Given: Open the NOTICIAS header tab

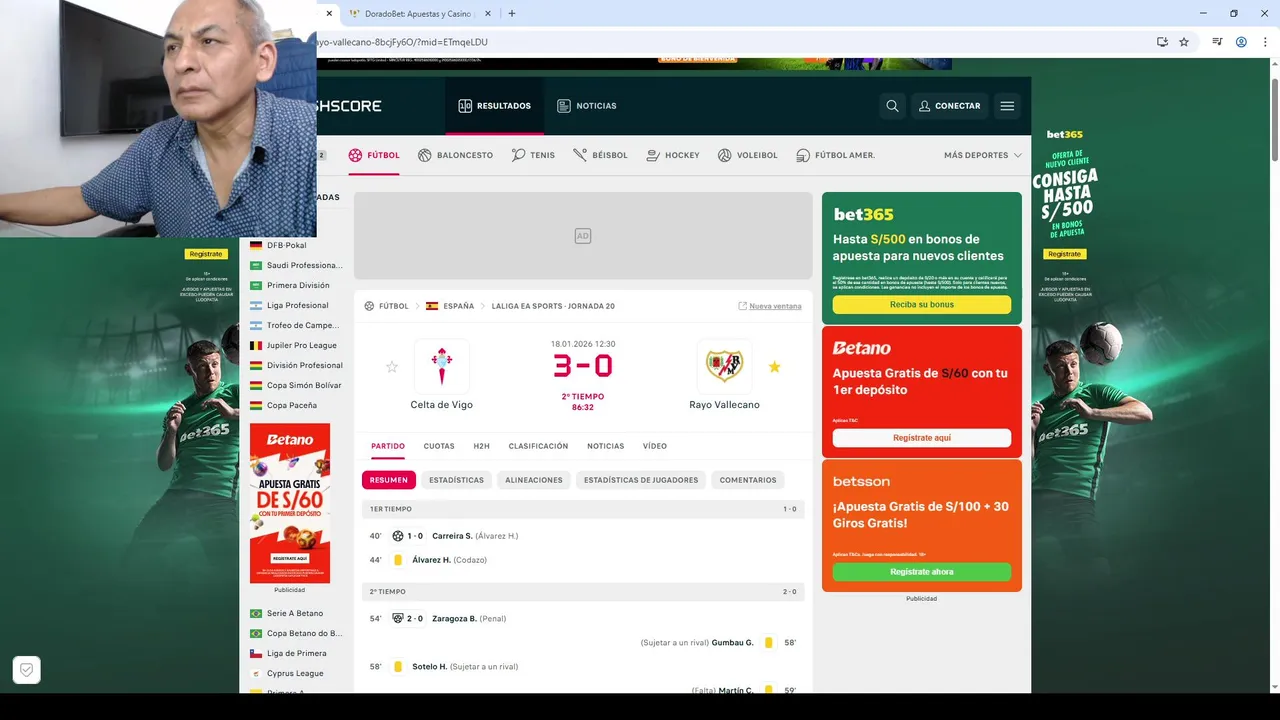Looking at the screenshot, I should click(x=587, y=106).
